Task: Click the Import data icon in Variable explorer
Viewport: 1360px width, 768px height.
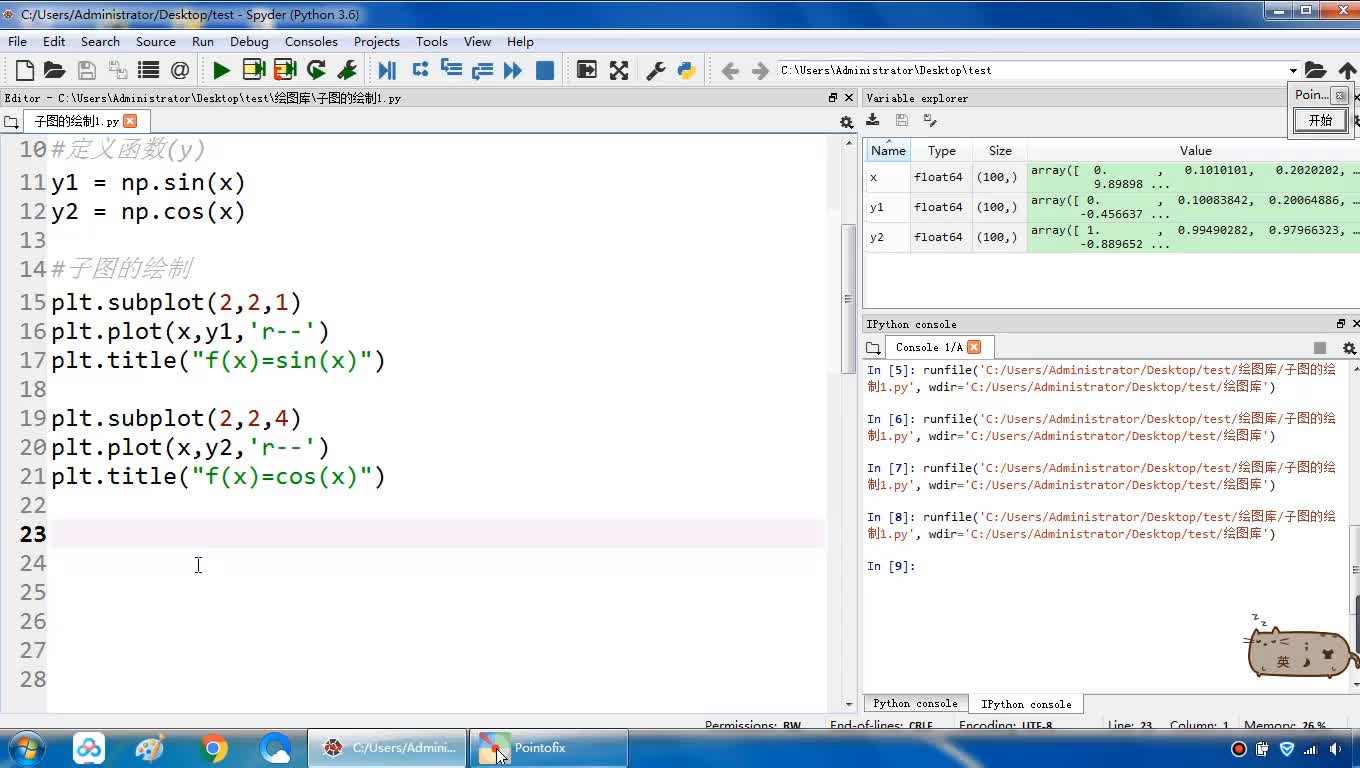Action: click(x=873, y=120)
